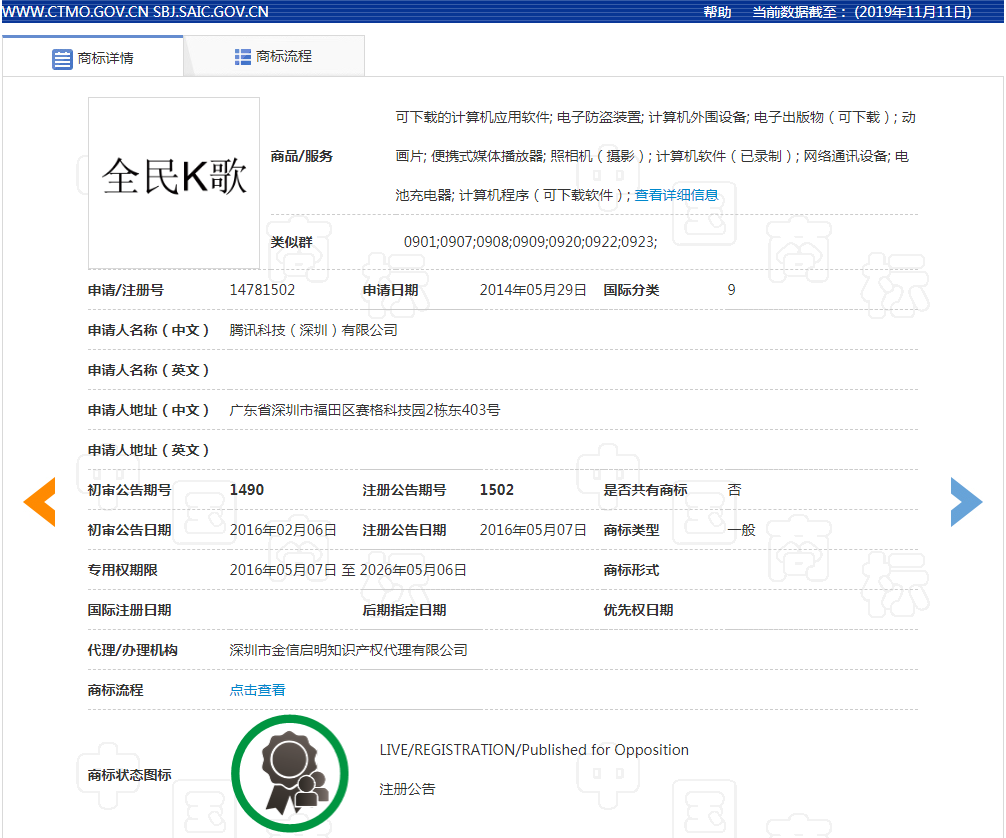The image size is (1006, 838).
Task: Select shared trademark value 否
Action: 735,490
